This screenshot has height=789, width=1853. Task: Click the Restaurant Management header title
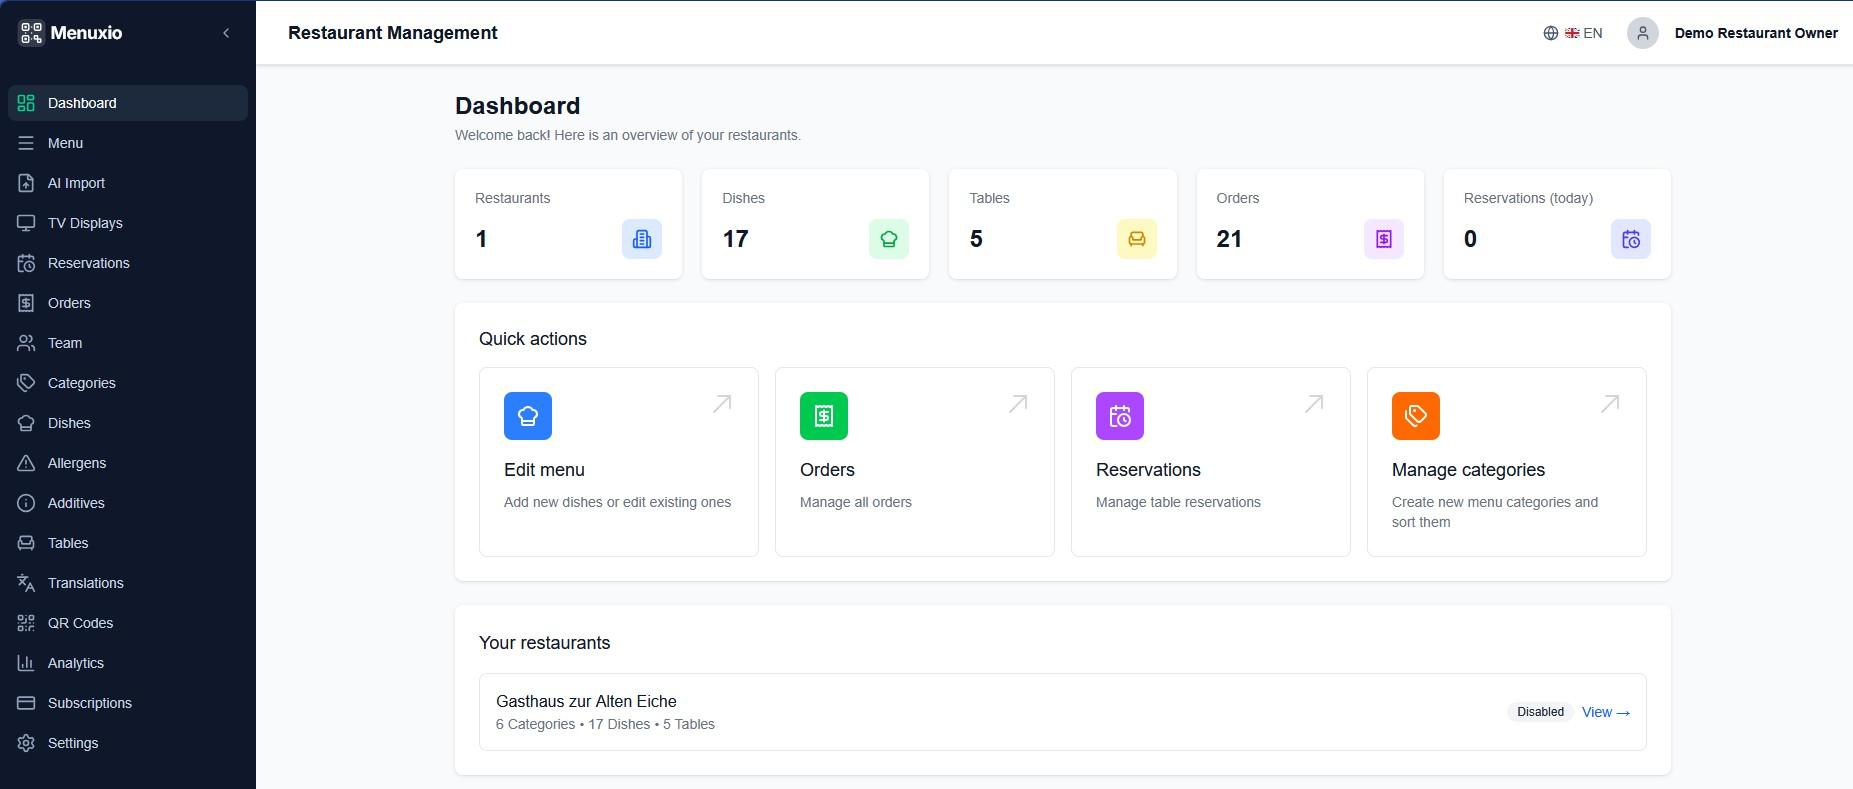[x=393, y=33]
